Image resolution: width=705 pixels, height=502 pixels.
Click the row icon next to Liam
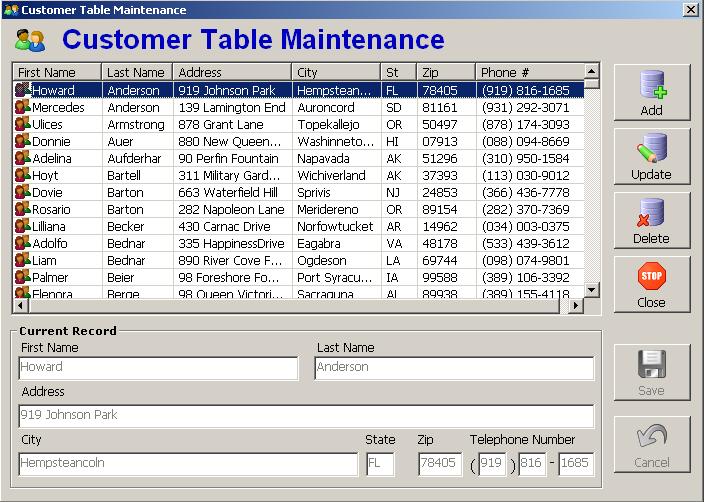tap(22, 261)
